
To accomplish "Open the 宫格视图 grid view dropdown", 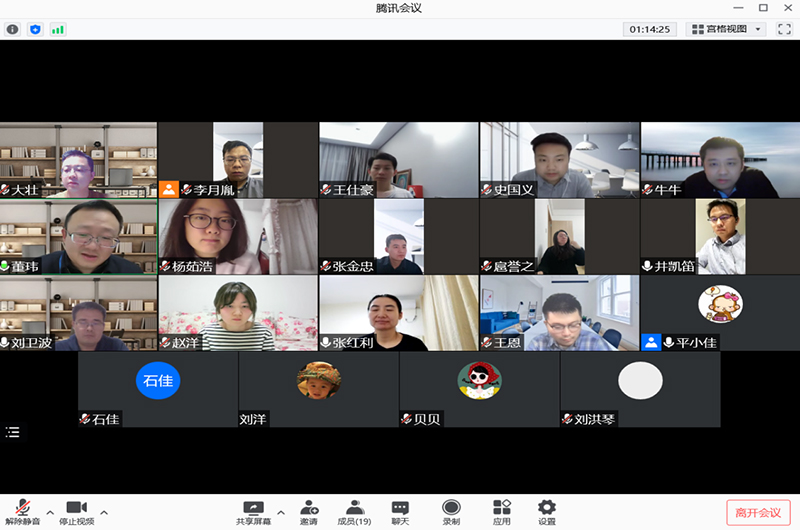I will tap(726, 29).
